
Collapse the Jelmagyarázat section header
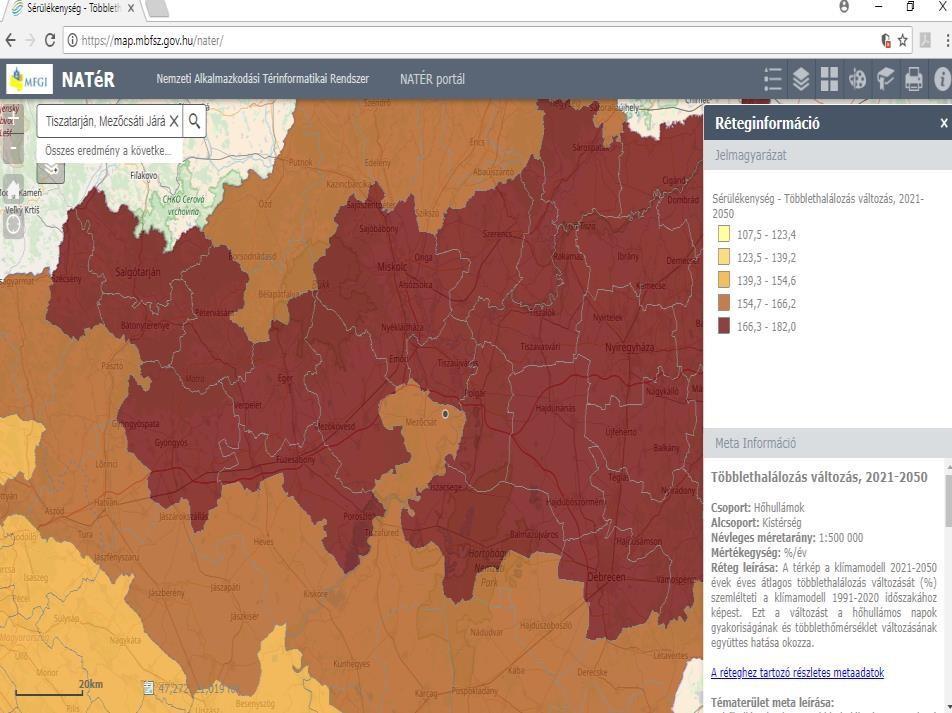[828, 155]
